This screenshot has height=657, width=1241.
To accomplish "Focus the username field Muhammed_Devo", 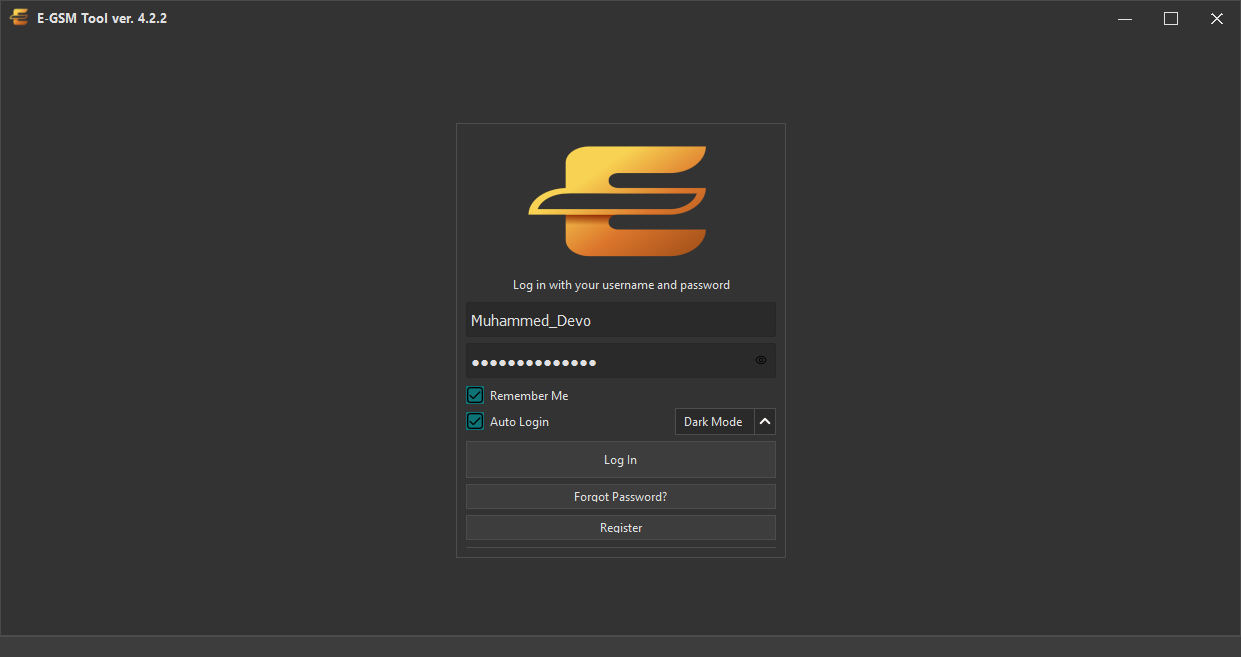I will click(621, 320).
